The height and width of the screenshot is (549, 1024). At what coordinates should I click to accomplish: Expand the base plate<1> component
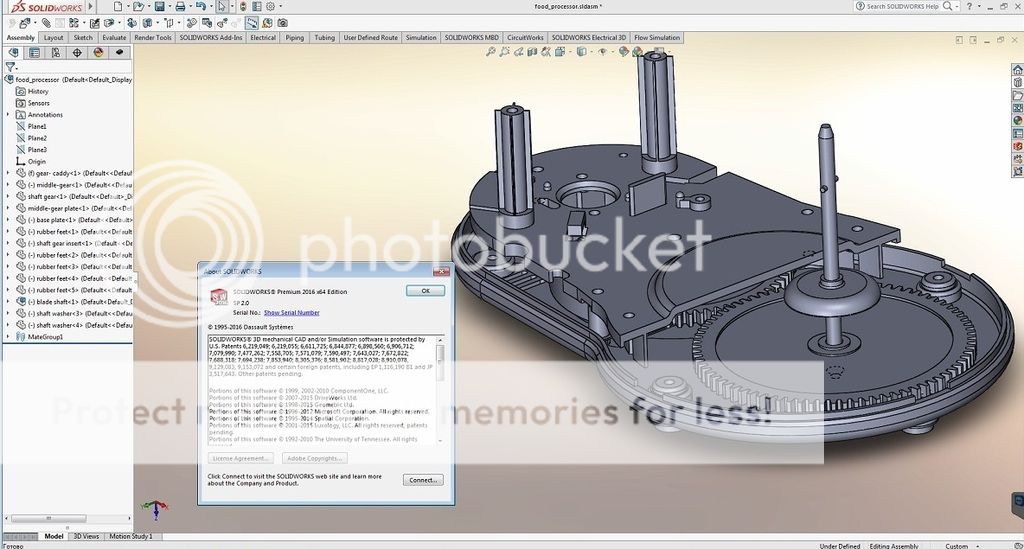tap(9, 220)
